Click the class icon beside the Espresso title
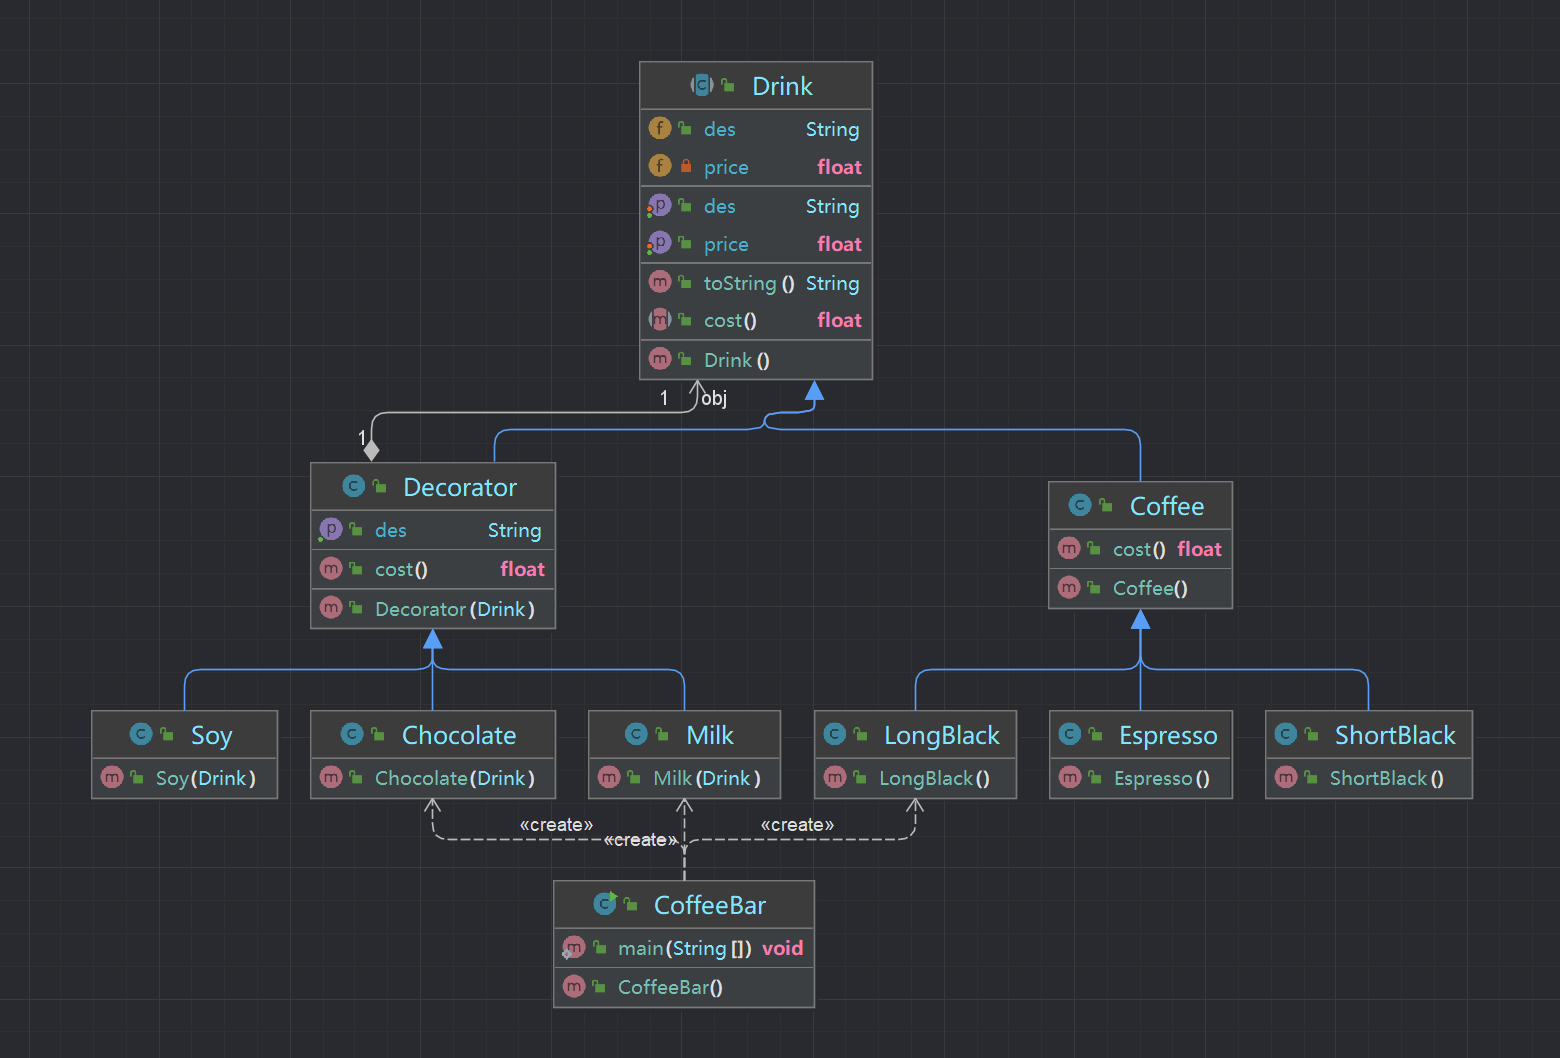This screenshot has height=1058, width=1560. [1069, 735]
